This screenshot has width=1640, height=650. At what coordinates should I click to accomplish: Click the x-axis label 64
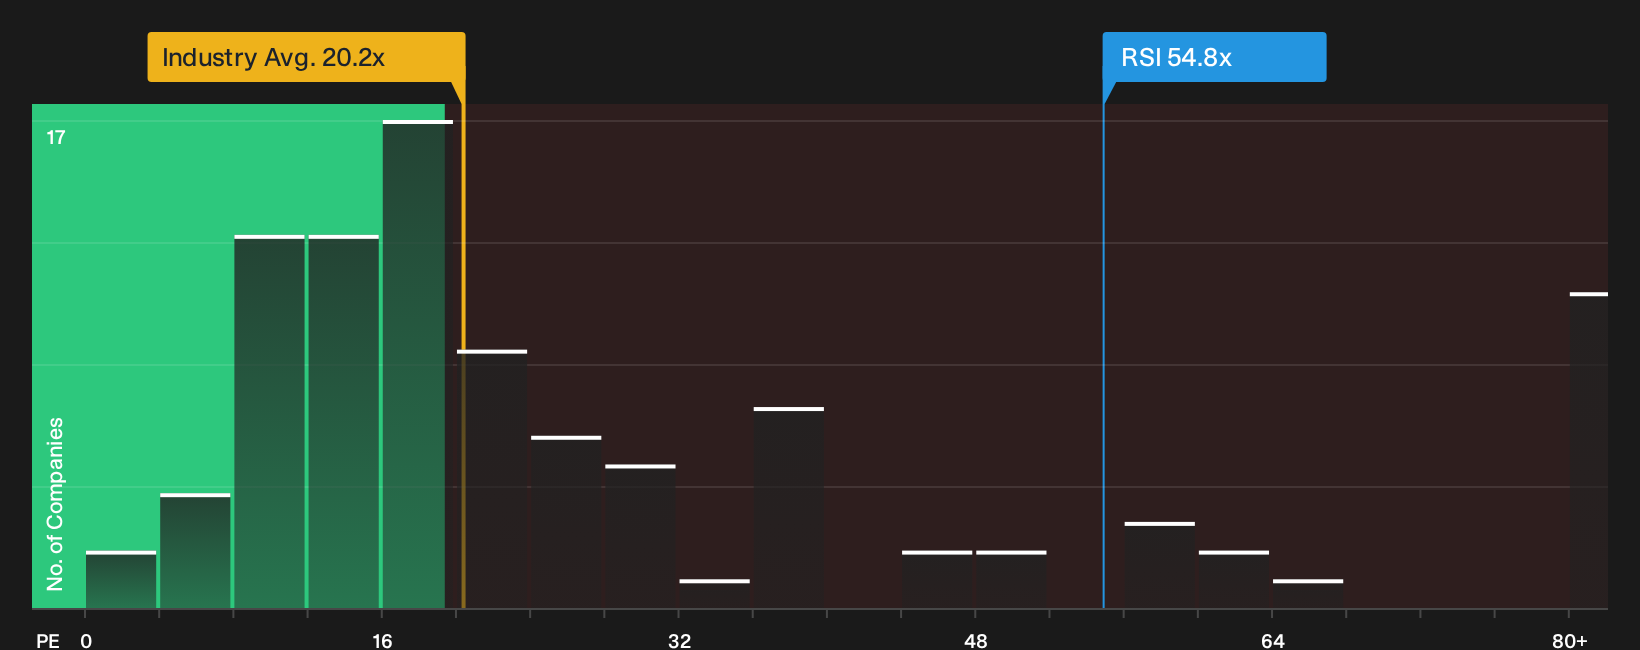click(1272, 640)
